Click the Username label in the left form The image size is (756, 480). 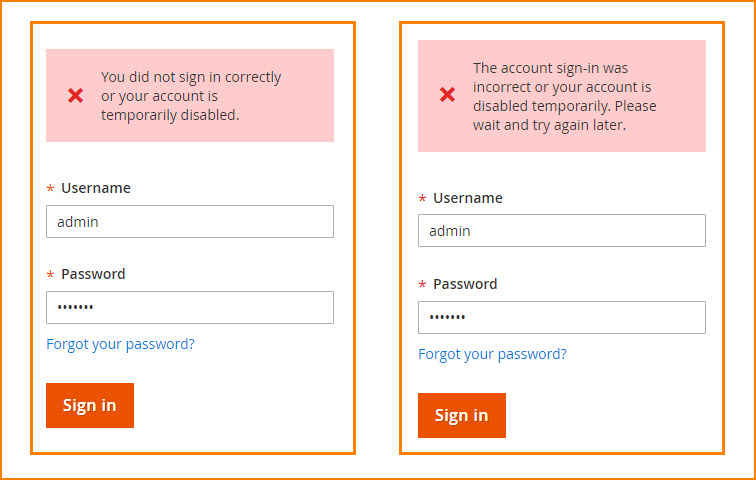[96, 188]
